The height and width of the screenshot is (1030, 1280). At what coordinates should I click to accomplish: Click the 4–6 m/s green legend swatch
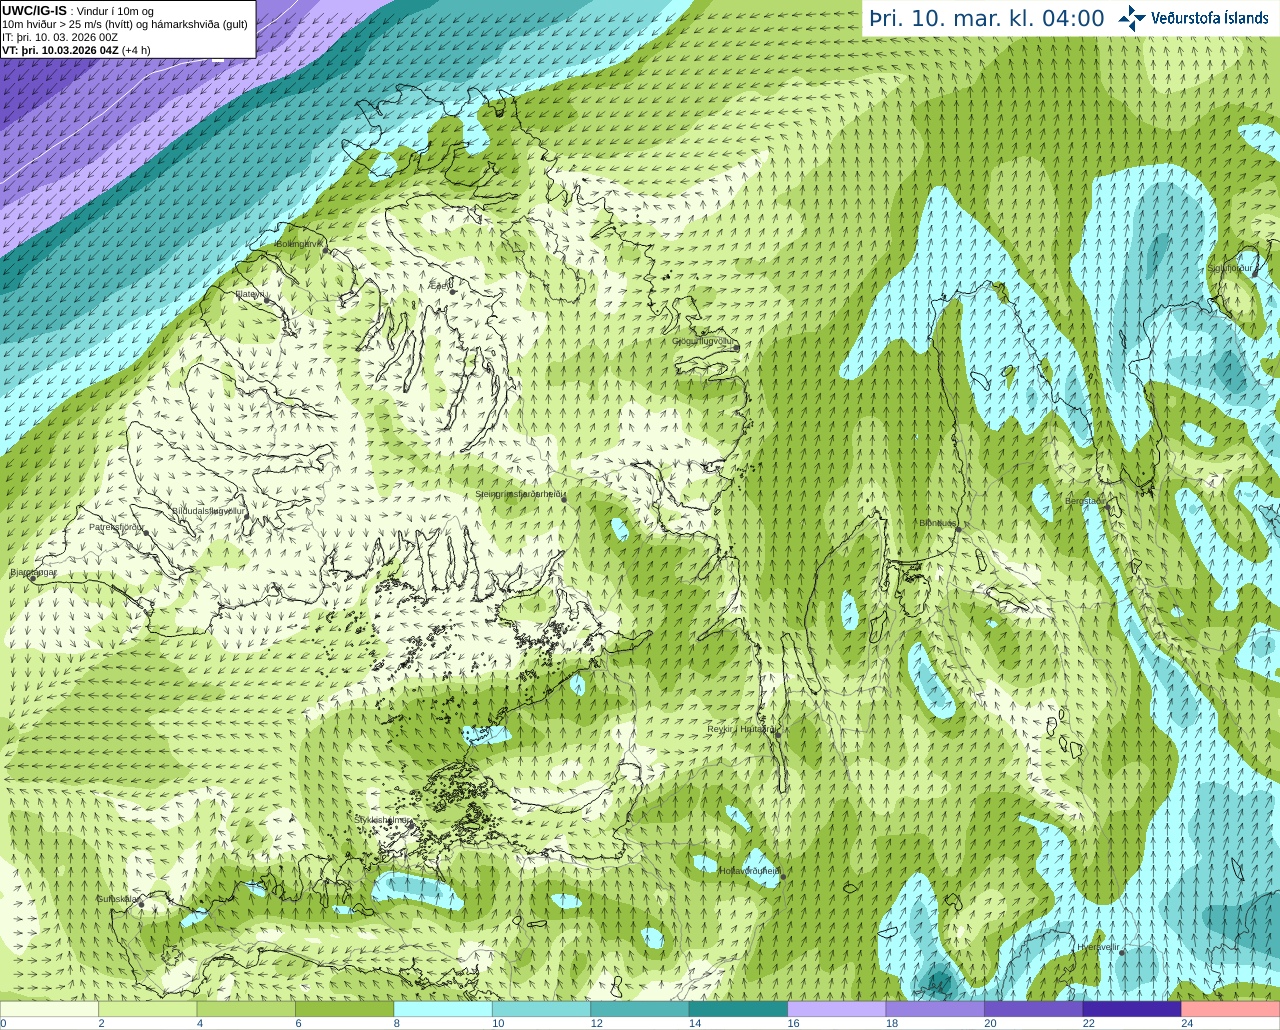click(246, 1009)
